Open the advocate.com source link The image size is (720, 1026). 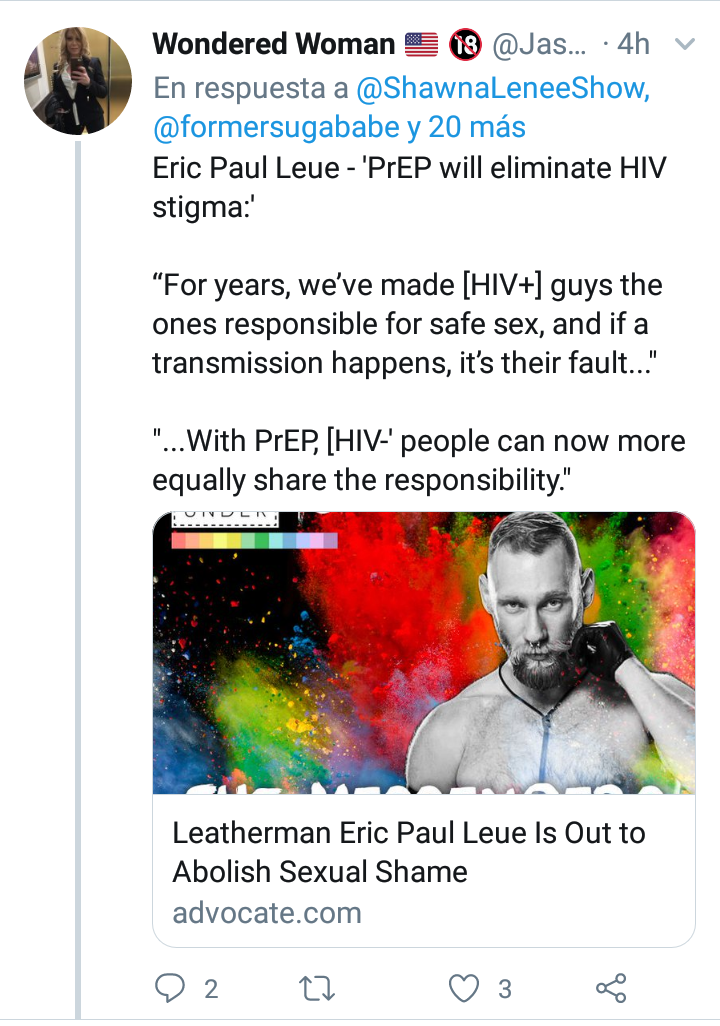[x=267, y=912]
